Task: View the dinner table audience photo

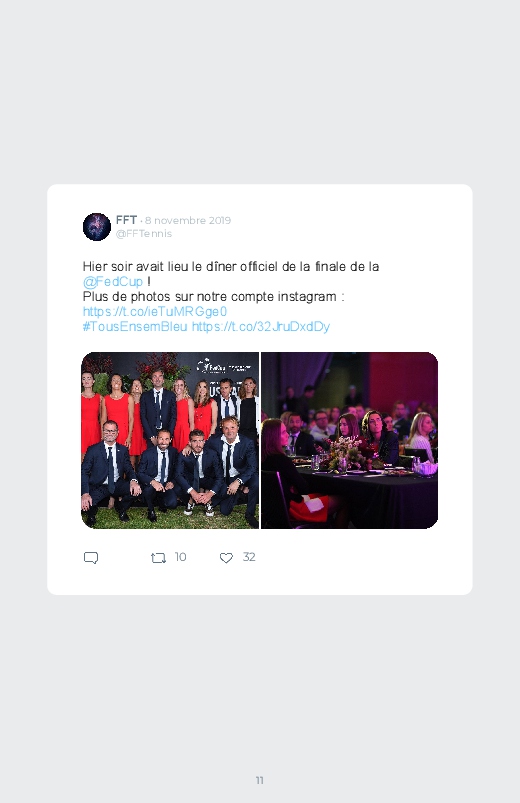Action: (x=349, y=440)
